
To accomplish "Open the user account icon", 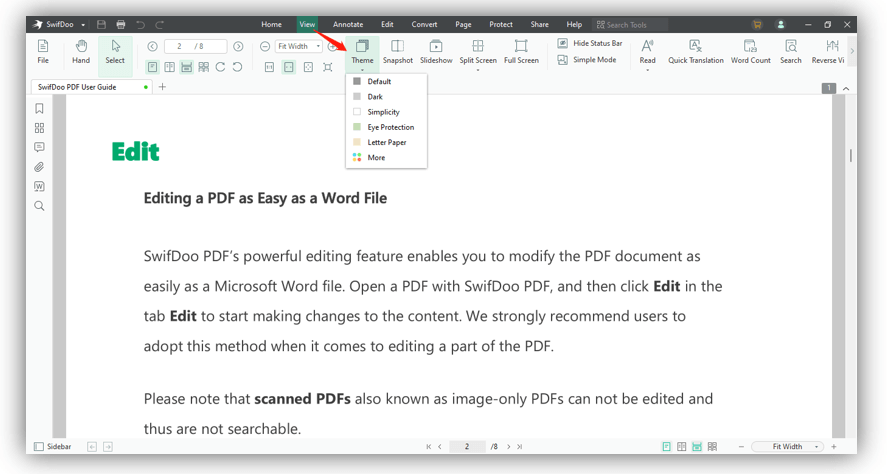I will [781, 24].
